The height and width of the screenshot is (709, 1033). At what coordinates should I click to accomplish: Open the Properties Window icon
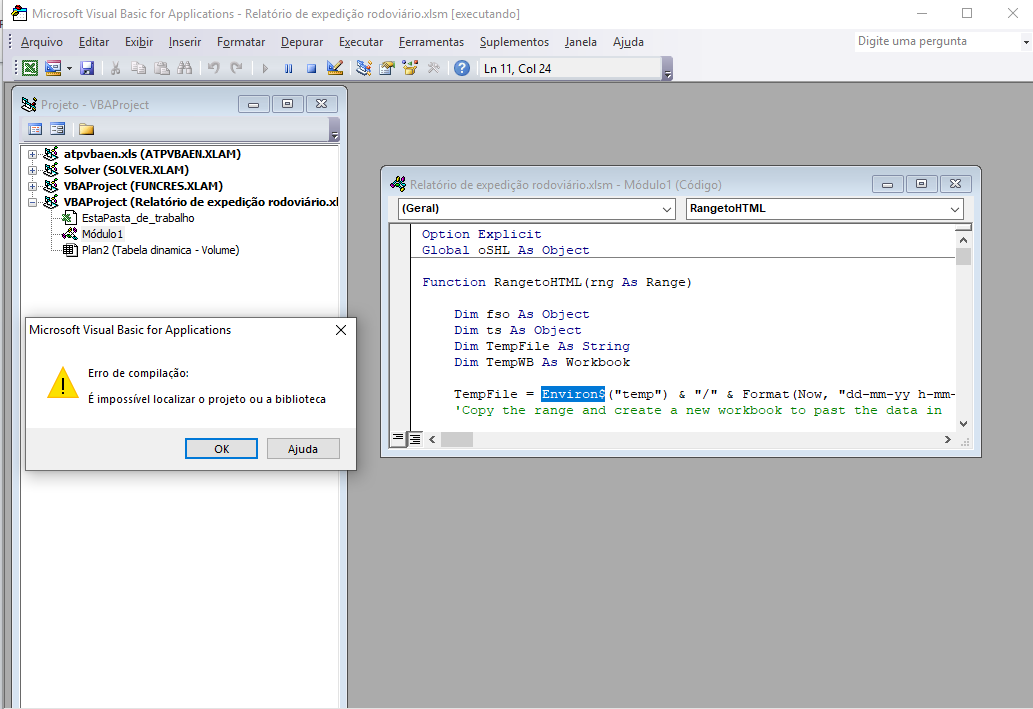coord(387,68)
